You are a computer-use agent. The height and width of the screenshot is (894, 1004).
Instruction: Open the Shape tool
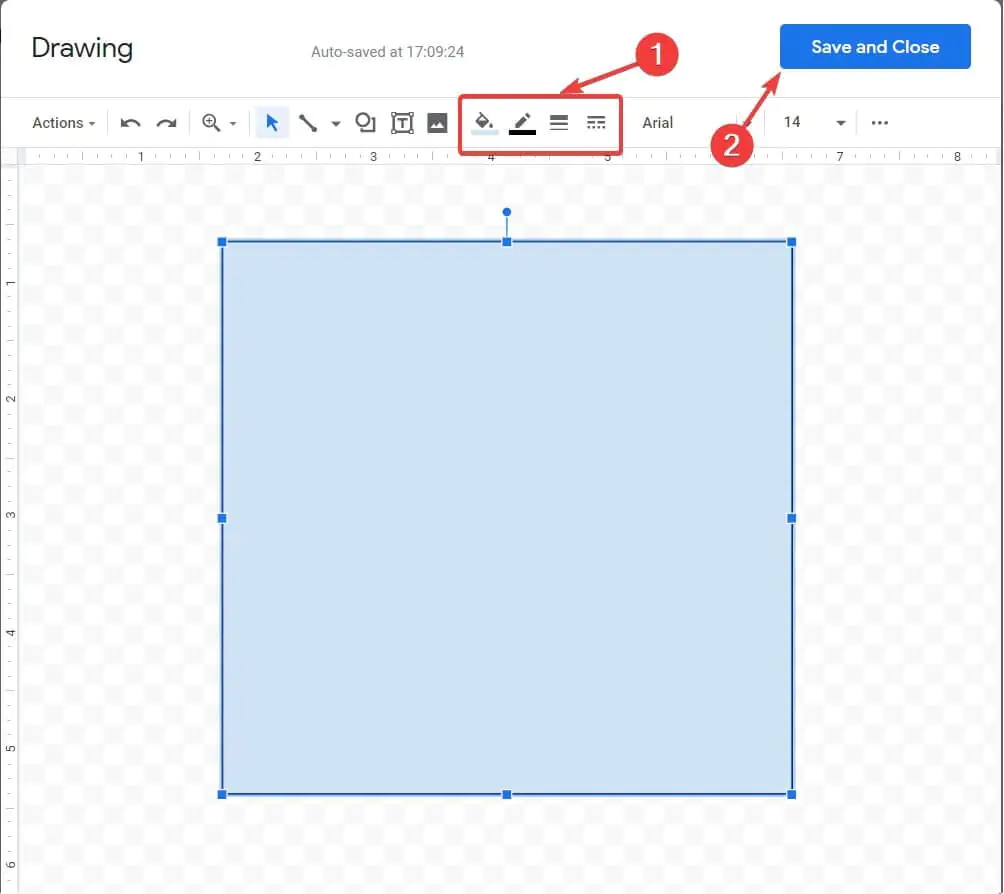tap(365, 122)
